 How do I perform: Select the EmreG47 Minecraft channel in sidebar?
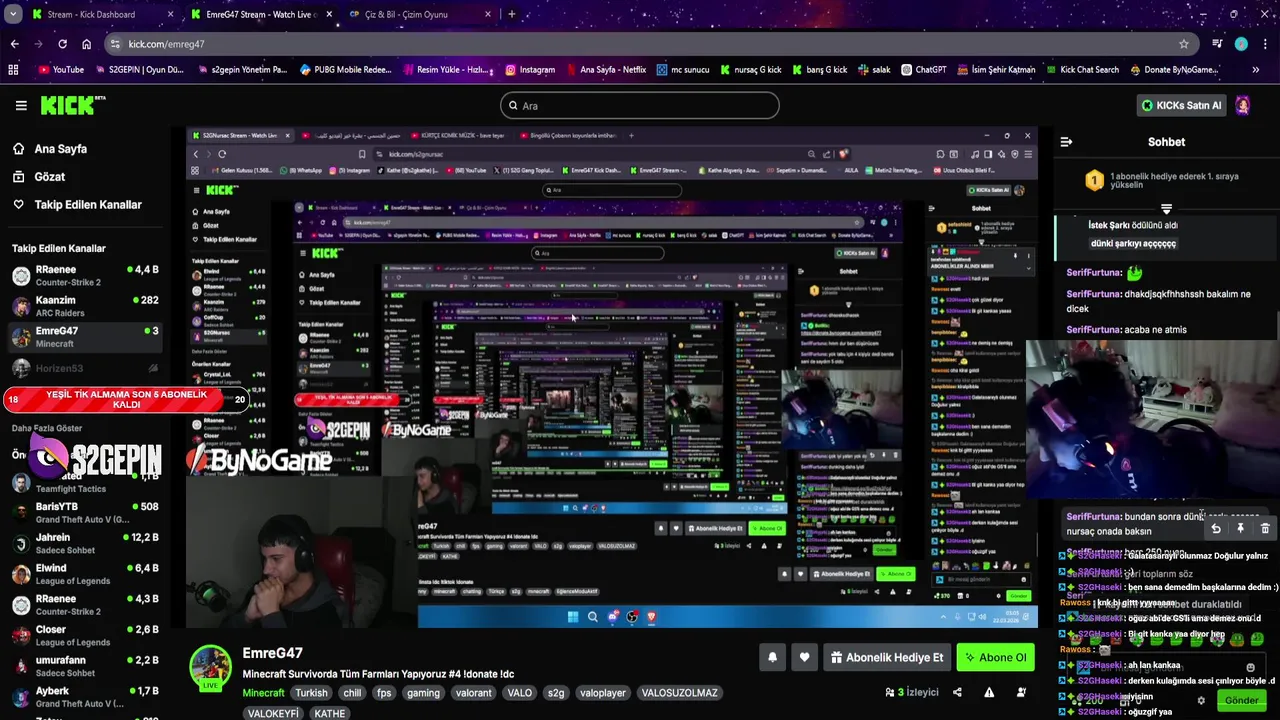click(85, 337)
